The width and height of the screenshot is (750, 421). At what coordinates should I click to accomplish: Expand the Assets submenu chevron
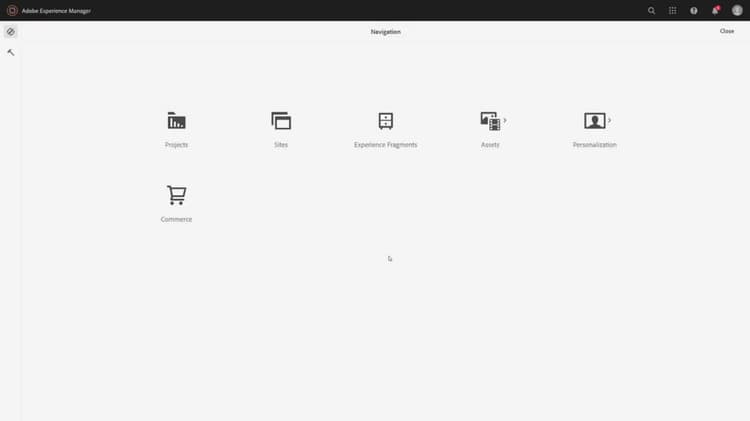[x=505, y=121]
